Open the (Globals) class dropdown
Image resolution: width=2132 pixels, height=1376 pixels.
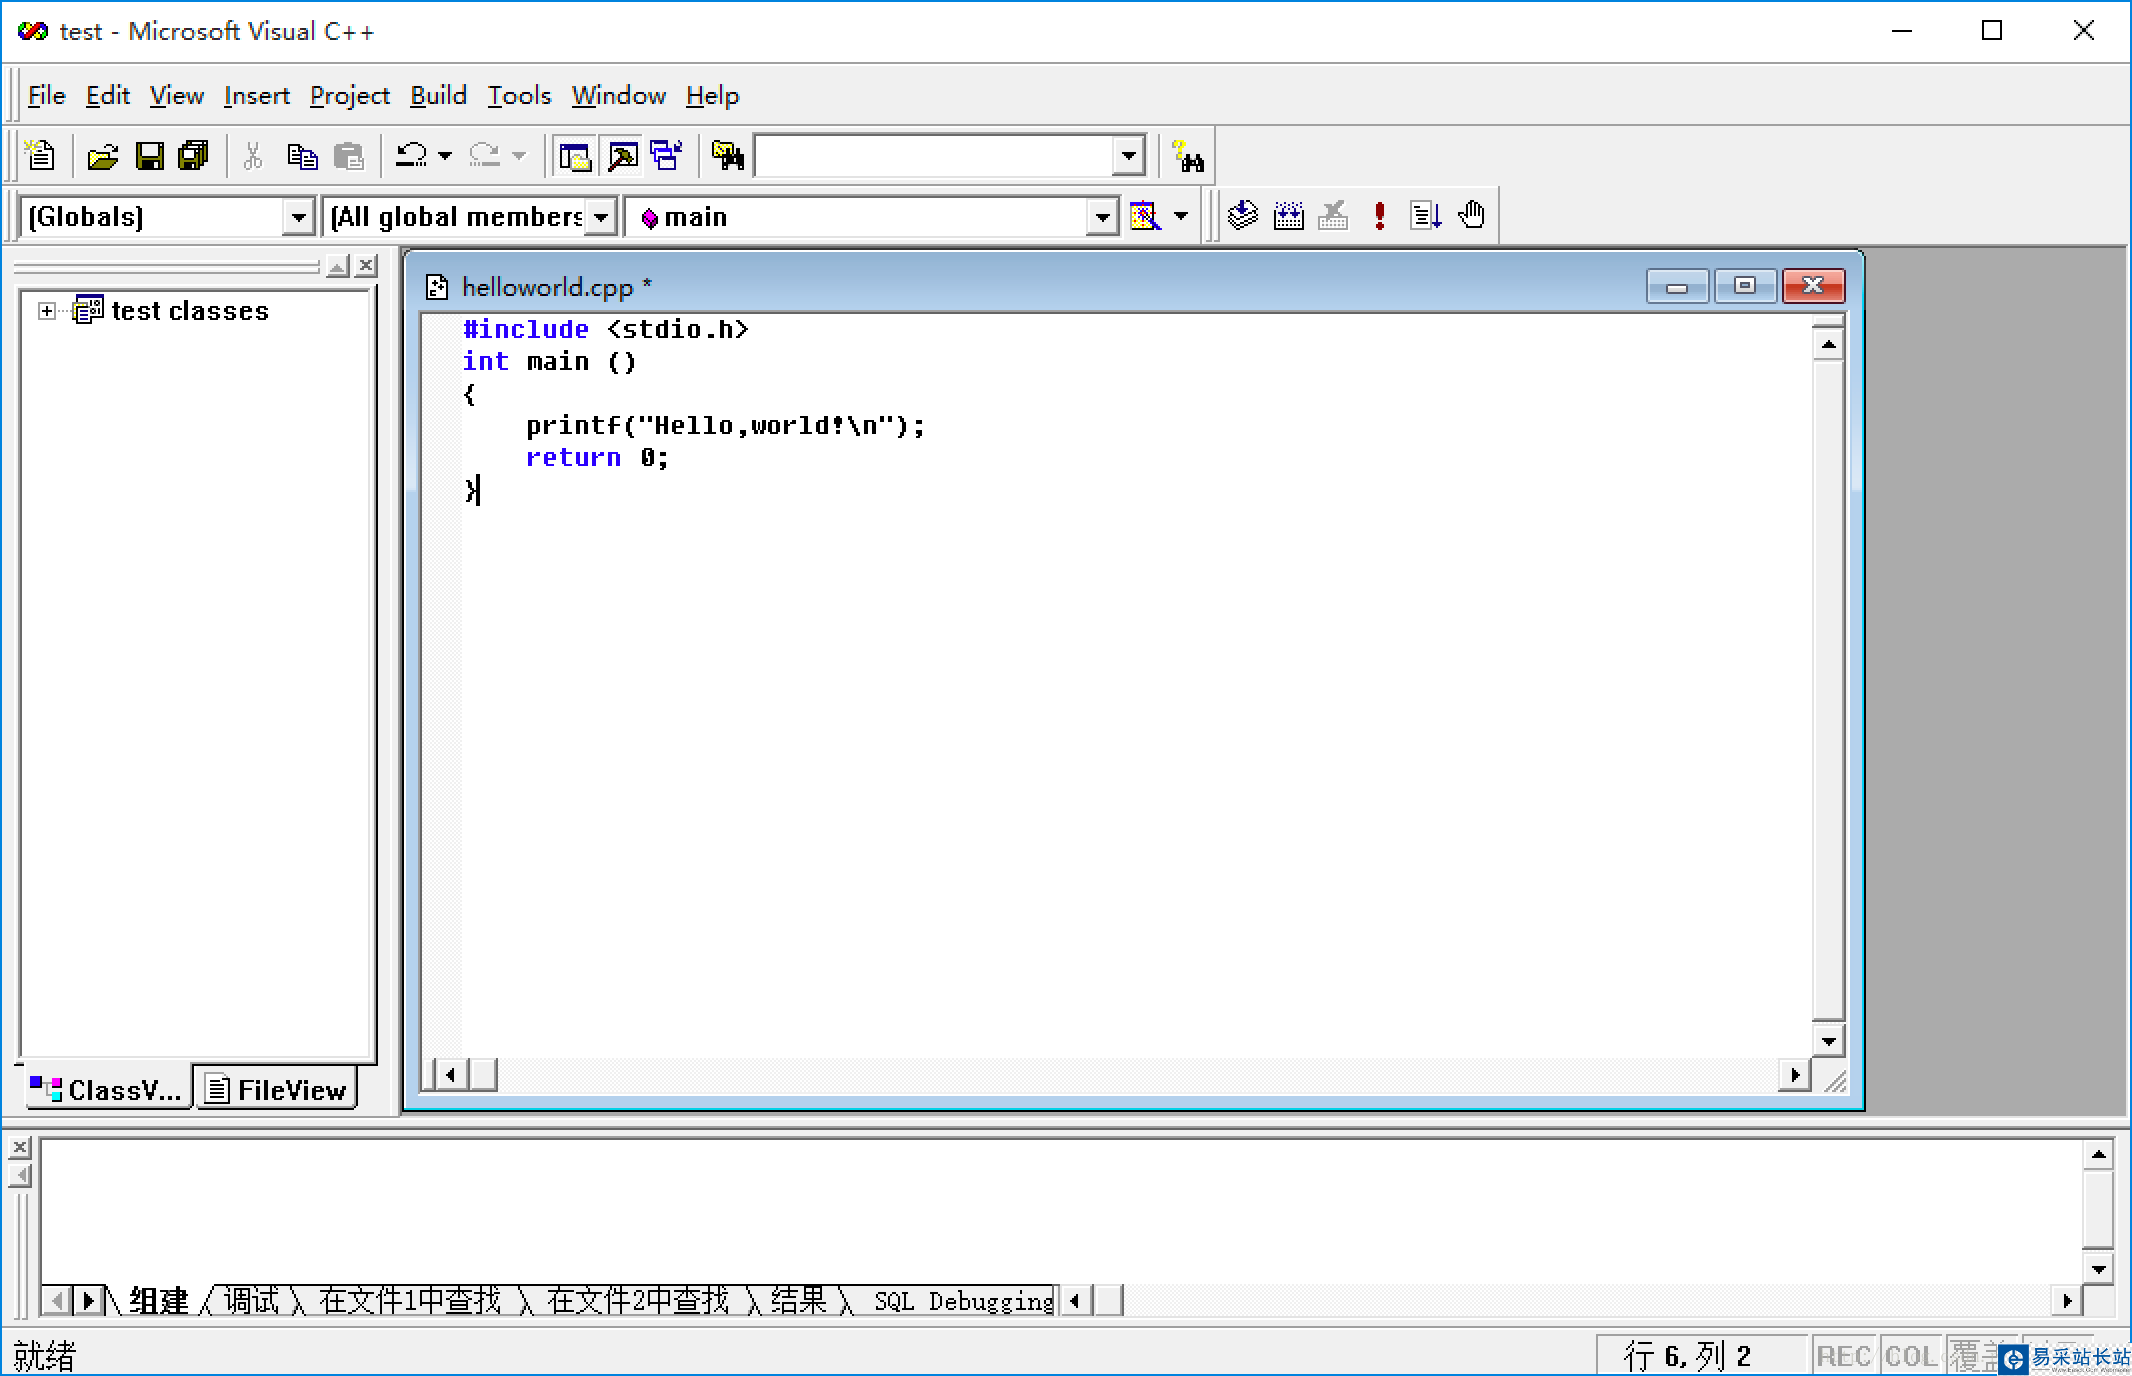tap(298, 217)
